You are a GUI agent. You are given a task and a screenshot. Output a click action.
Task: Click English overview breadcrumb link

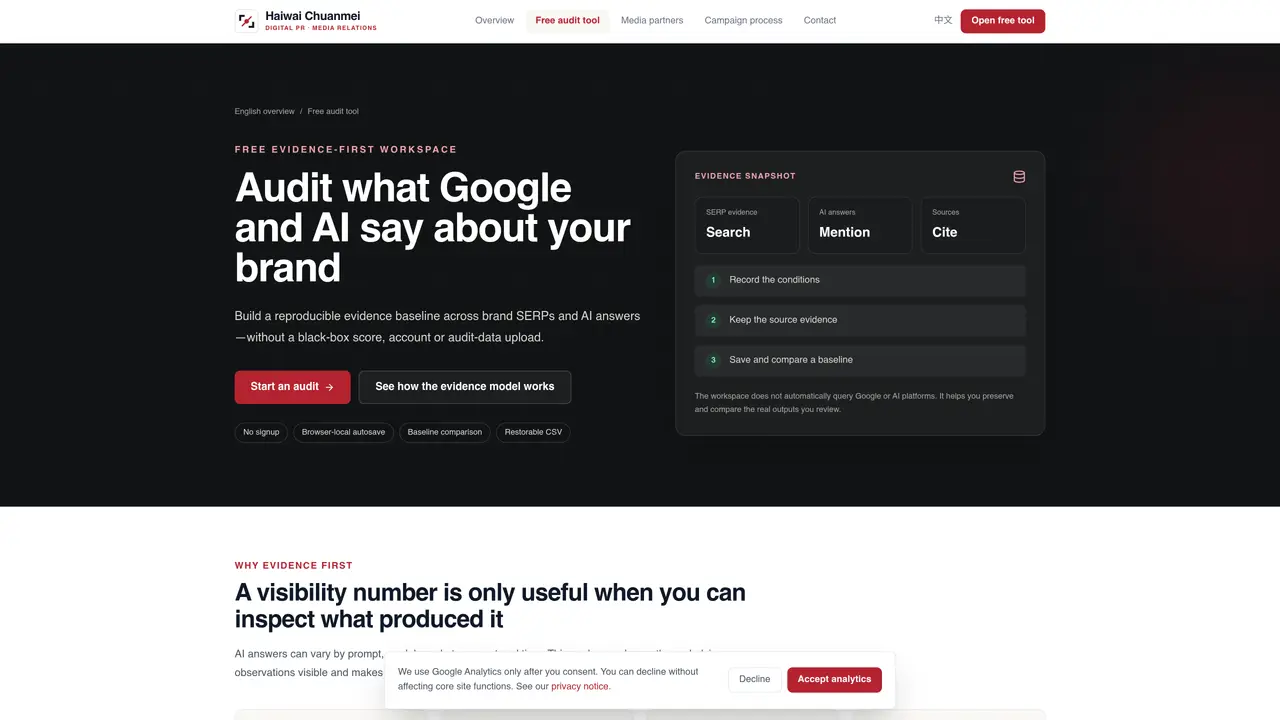[x=265, y=112]
